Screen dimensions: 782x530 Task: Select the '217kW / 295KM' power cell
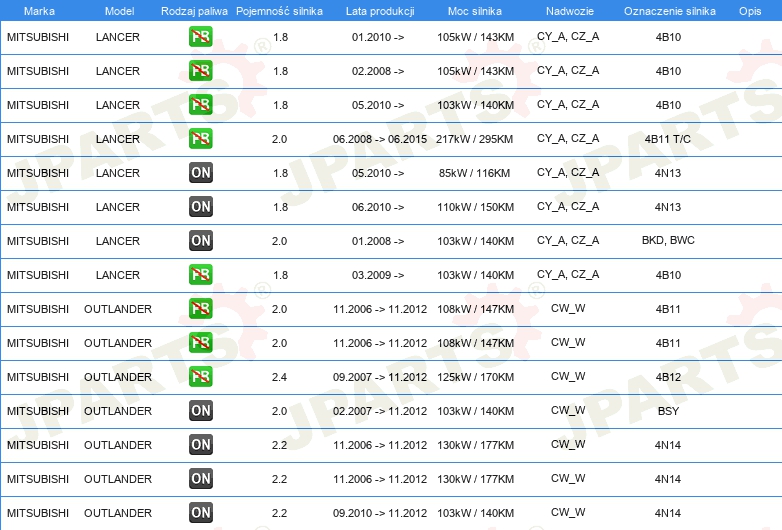[475, 139]
